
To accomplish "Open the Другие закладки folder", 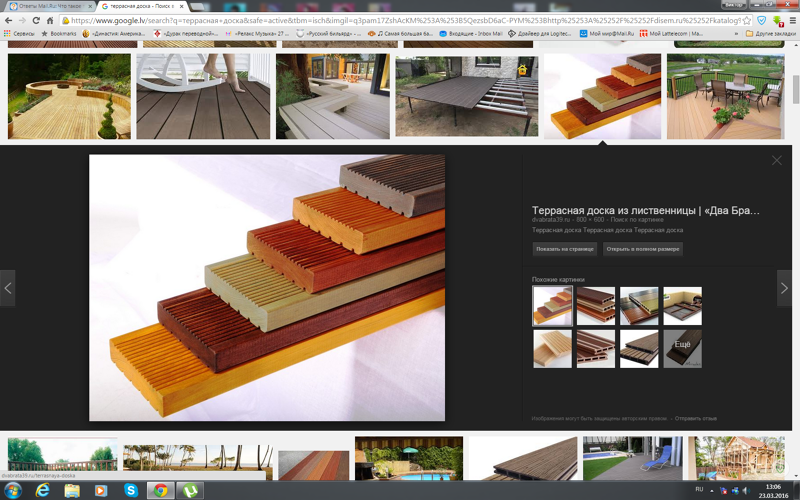I will (x=770, y=33).
